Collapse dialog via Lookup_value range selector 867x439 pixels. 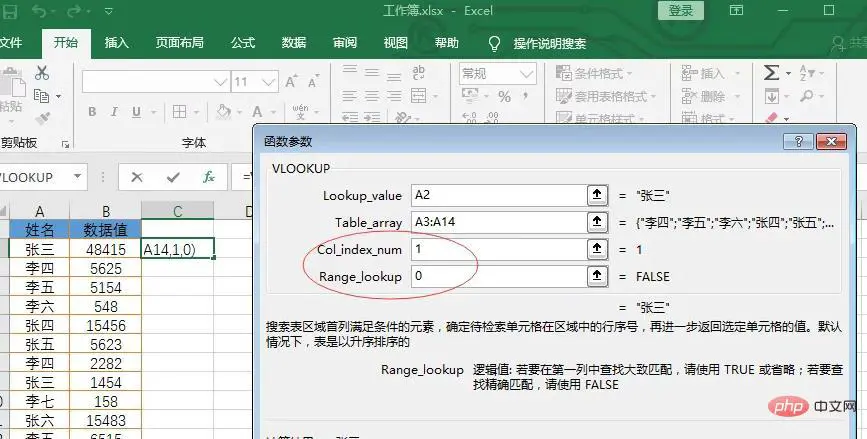(x=597, y=195)
